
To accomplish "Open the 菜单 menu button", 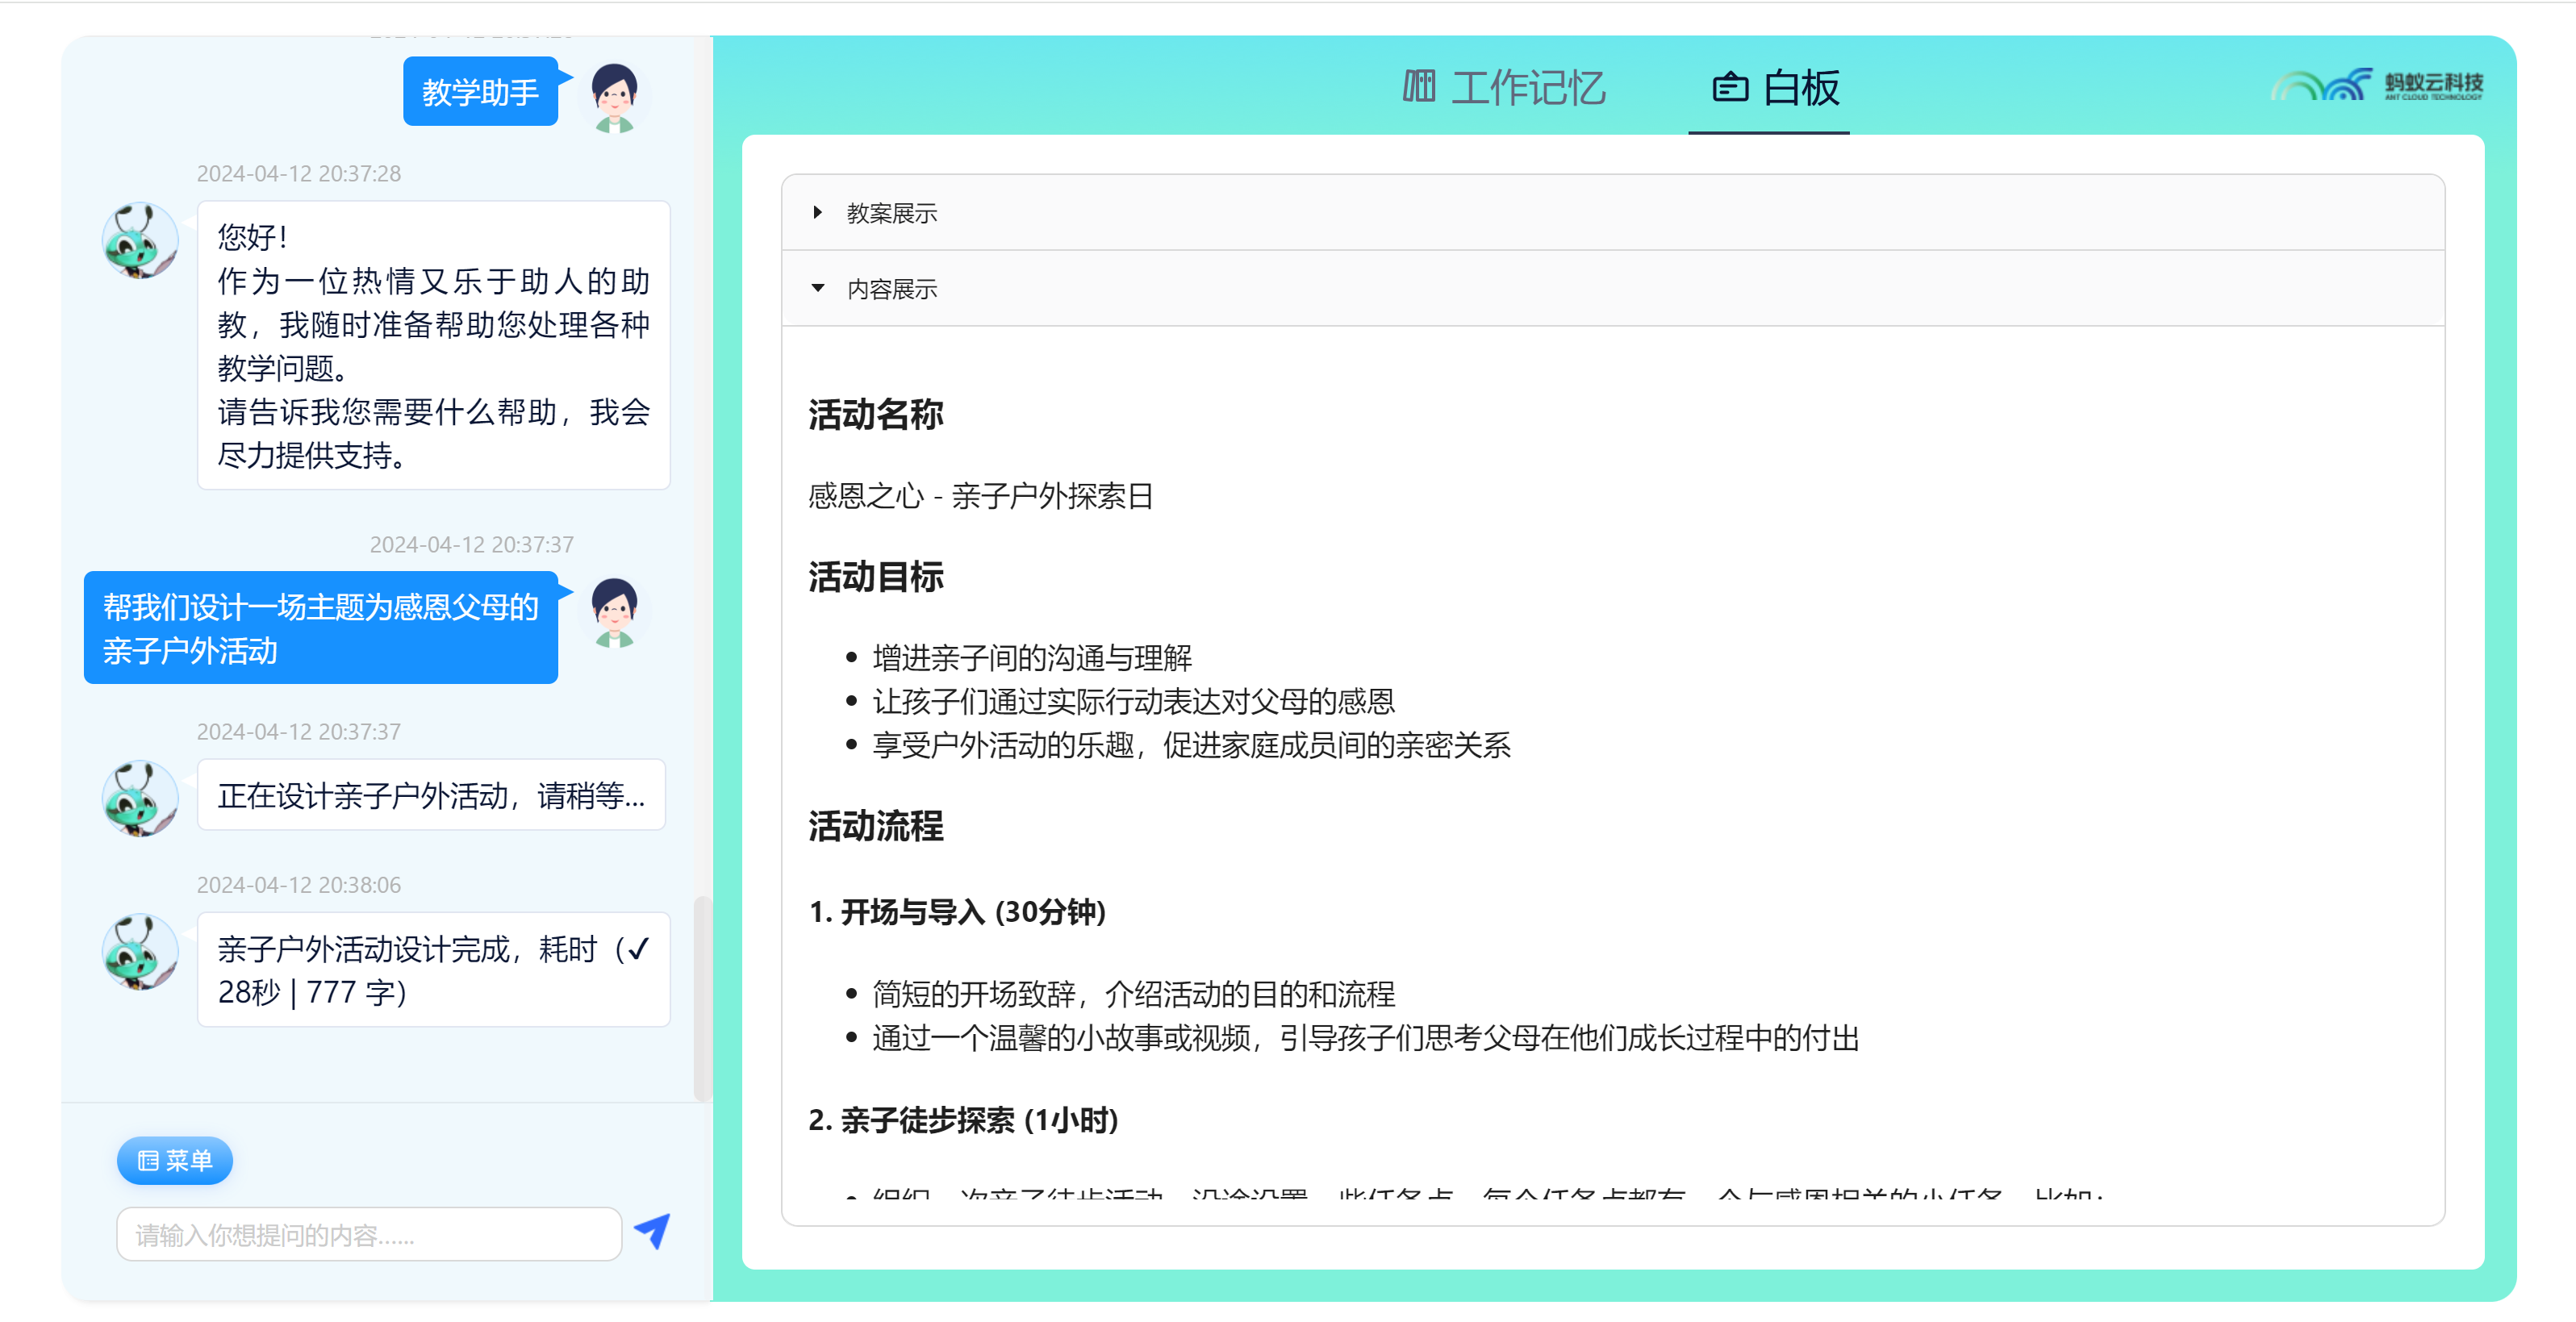I will point(175,1160).
